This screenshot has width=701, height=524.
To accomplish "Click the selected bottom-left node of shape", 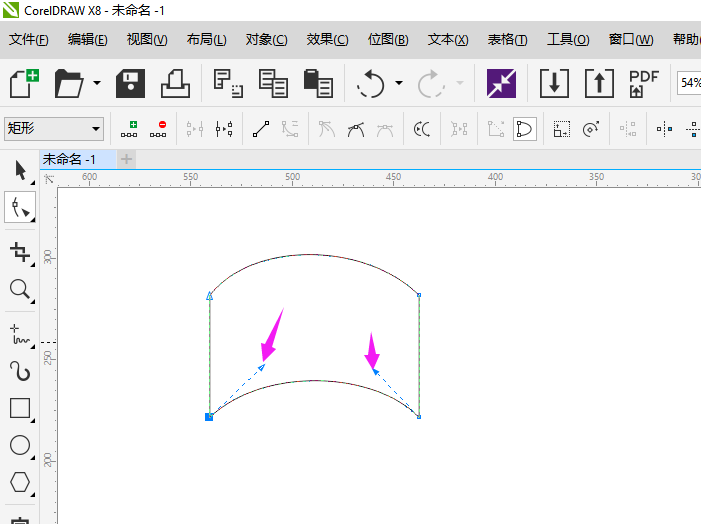I will [x=209, y=417].
